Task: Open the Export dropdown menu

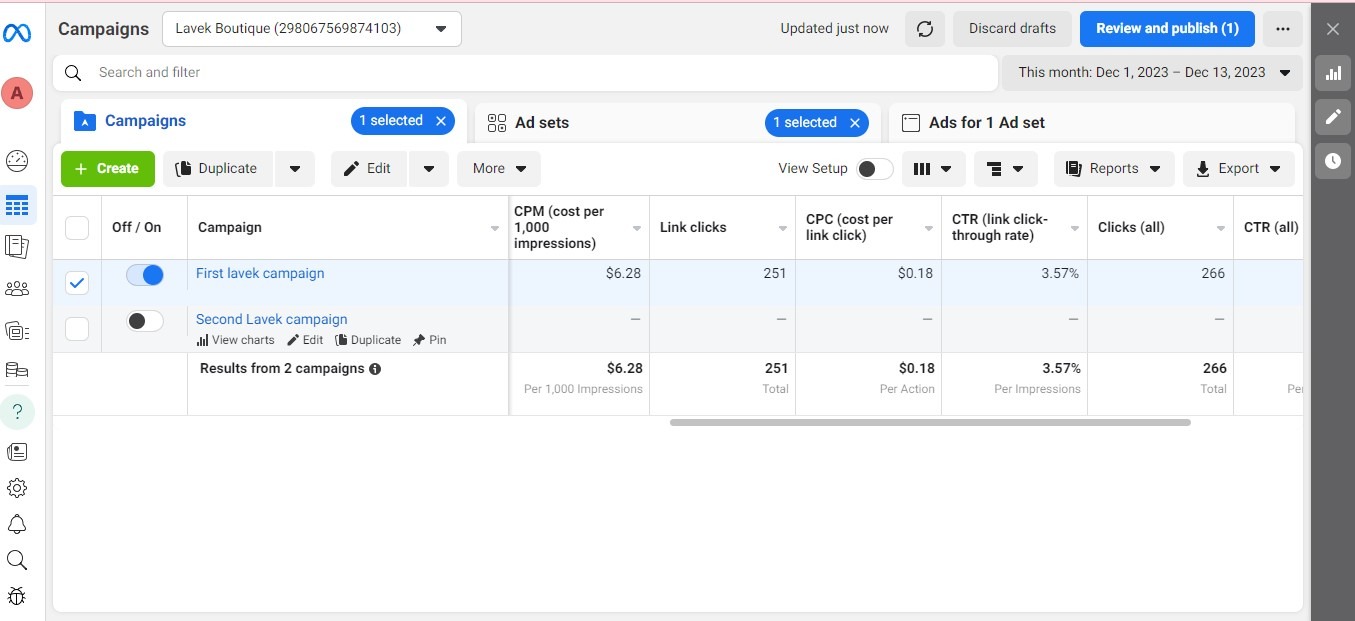Action: [1238, 169]
